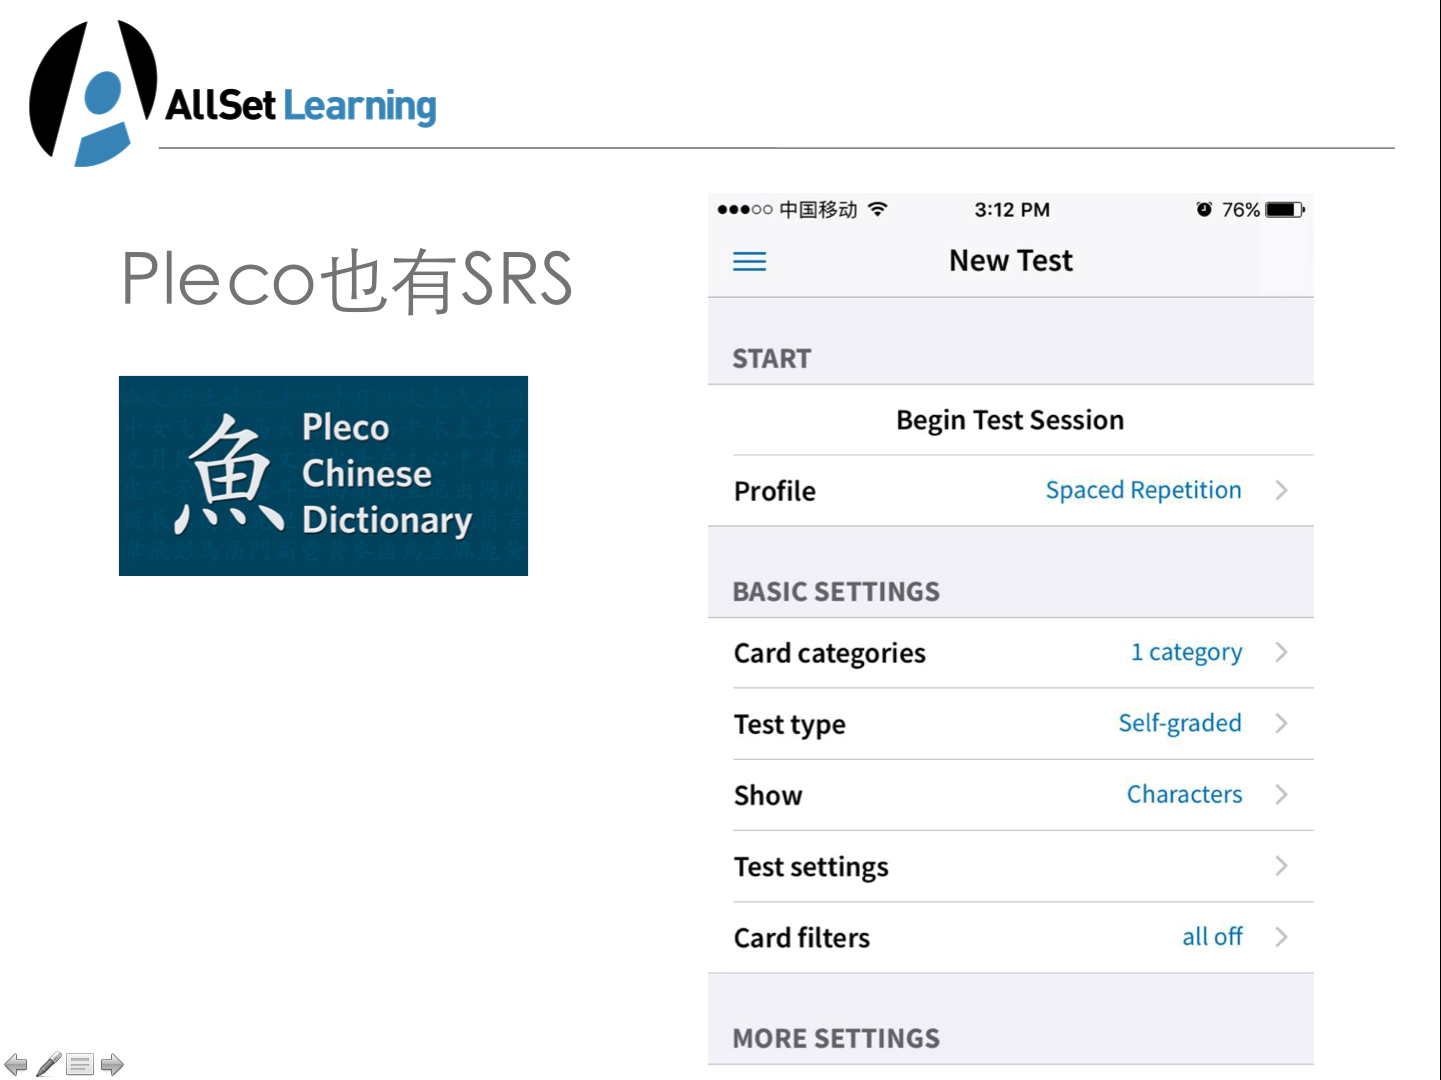
Task: Open Card categories setting
Action: point(1010,653)
